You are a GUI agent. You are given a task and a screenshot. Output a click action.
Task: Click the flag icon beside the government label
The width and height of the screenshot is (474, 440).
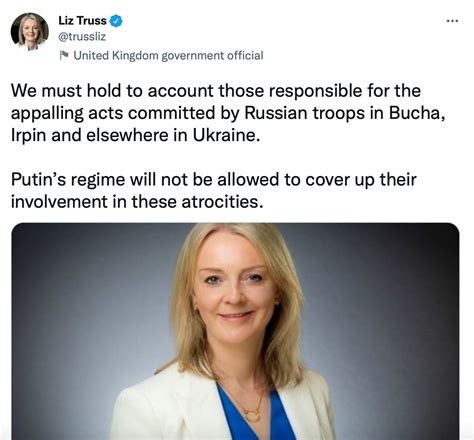point(64,55)
